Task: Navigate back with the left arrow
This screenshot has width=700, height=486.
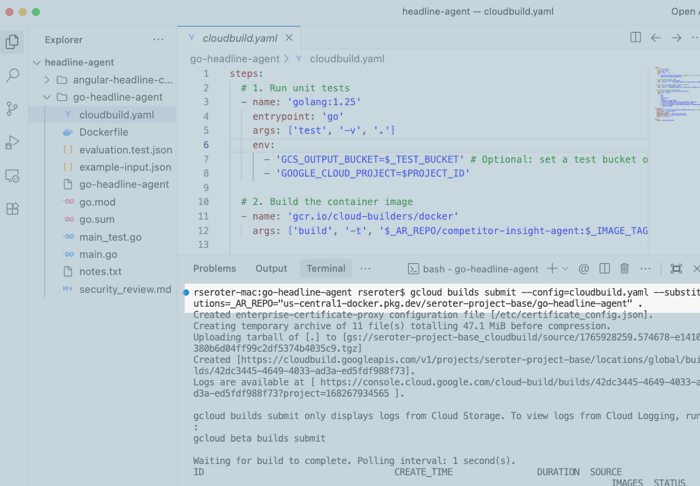Action: point(656,38)
